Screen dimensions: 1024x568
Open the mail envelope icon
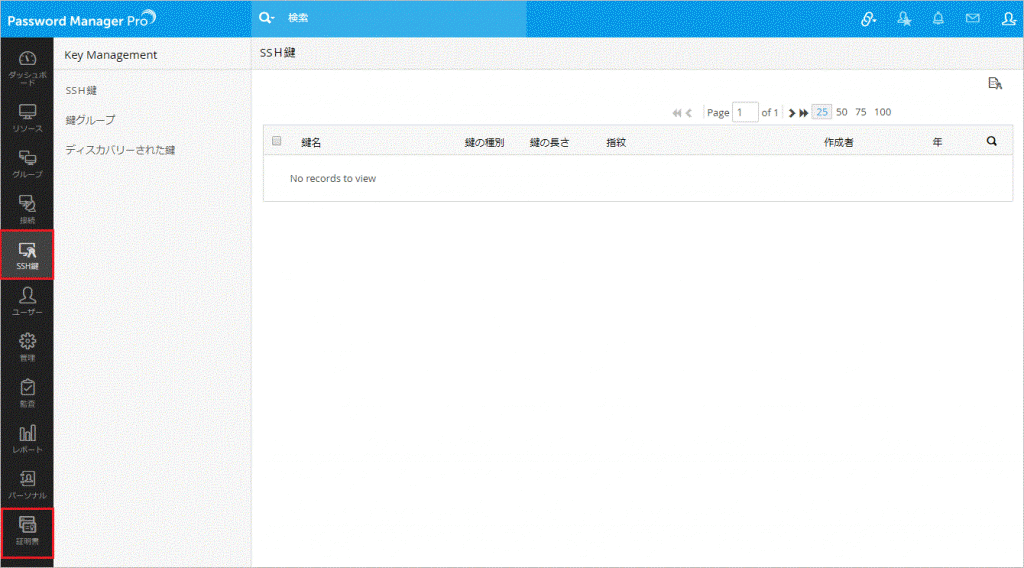(972, 18)
